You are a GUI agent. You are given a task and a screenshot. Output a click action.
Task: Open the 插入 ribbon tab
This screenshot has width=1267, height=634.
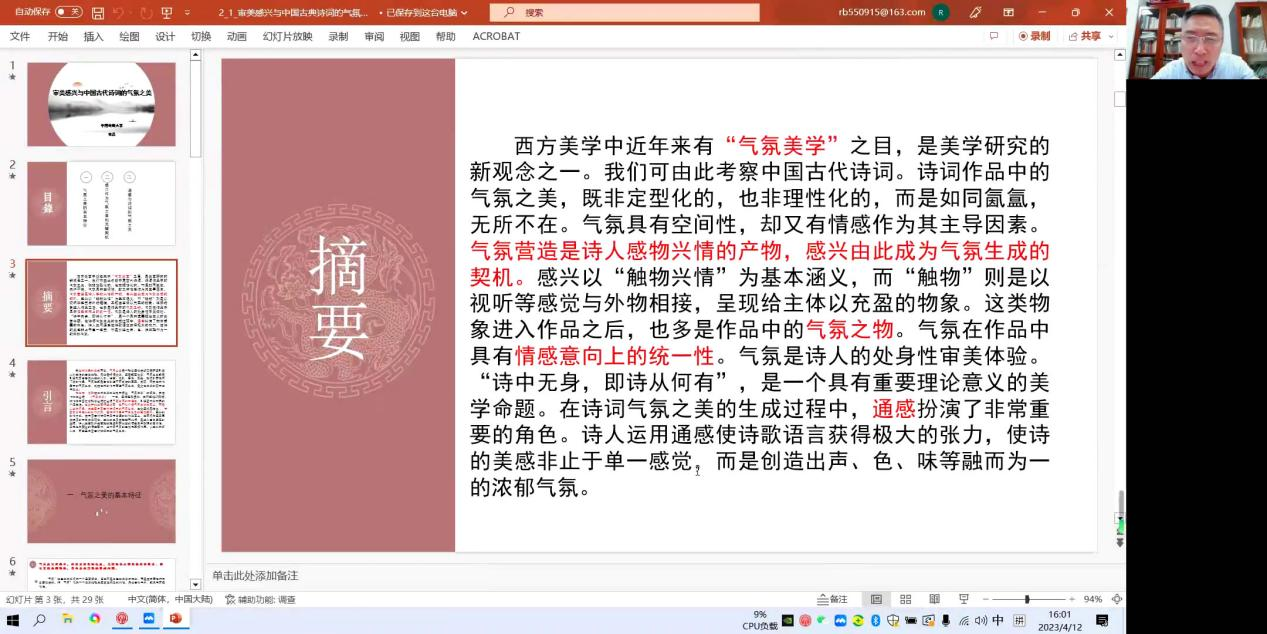click(93, 36)
